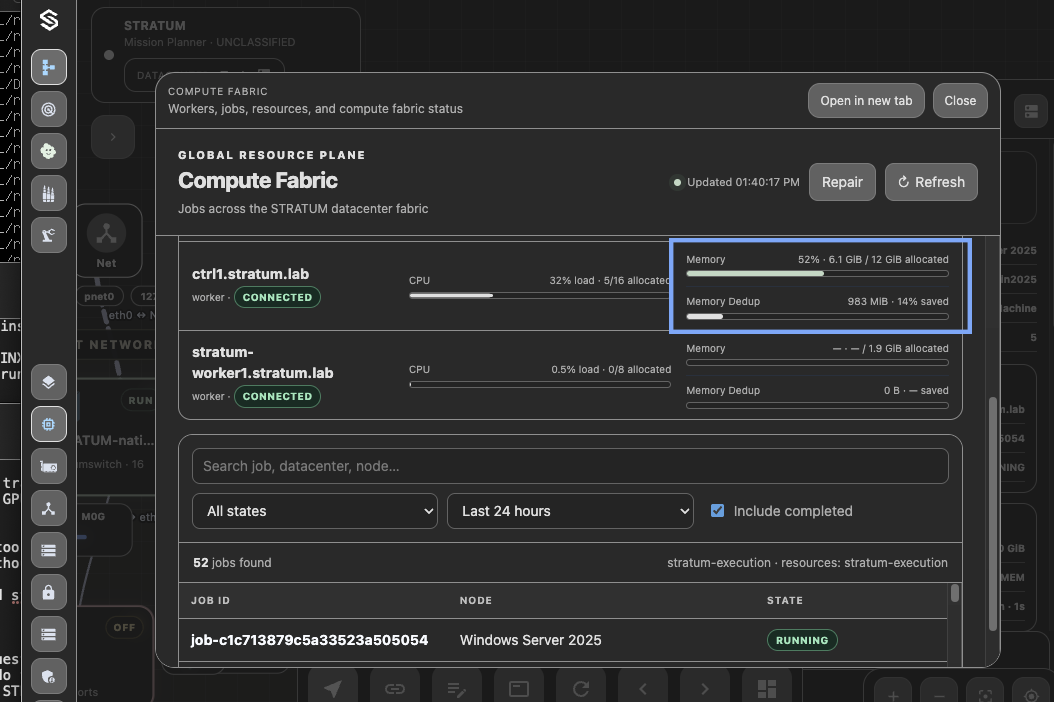Open the network fork icon in sidebar
Image resolution: width=1054 pixels, height=702 pixels.
[48, 508]
